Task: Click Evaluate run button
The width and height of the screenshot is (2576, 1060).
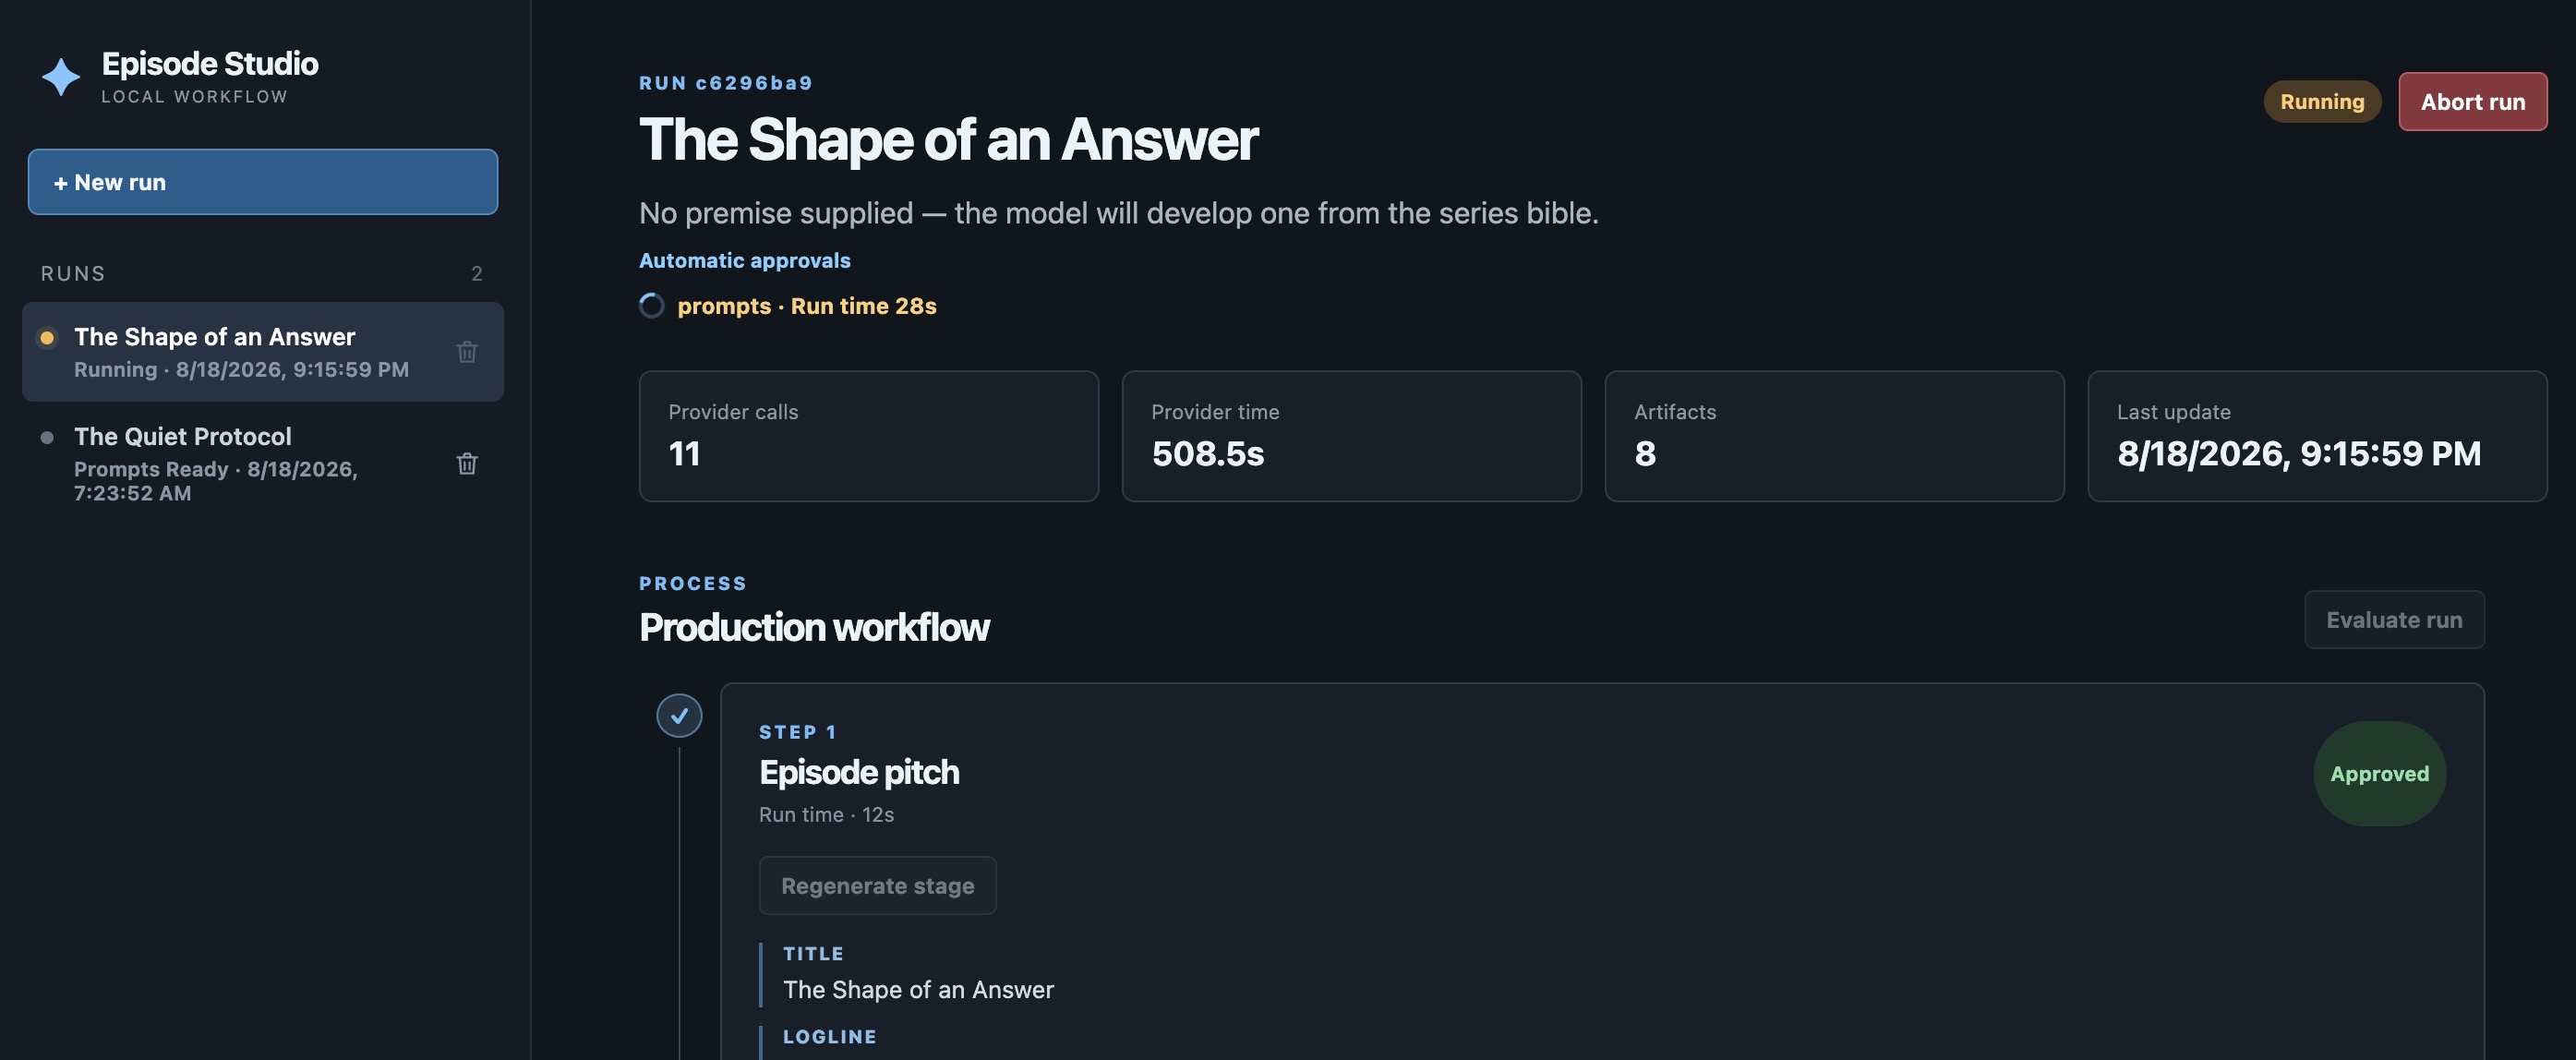Action: pos(2394,620)
